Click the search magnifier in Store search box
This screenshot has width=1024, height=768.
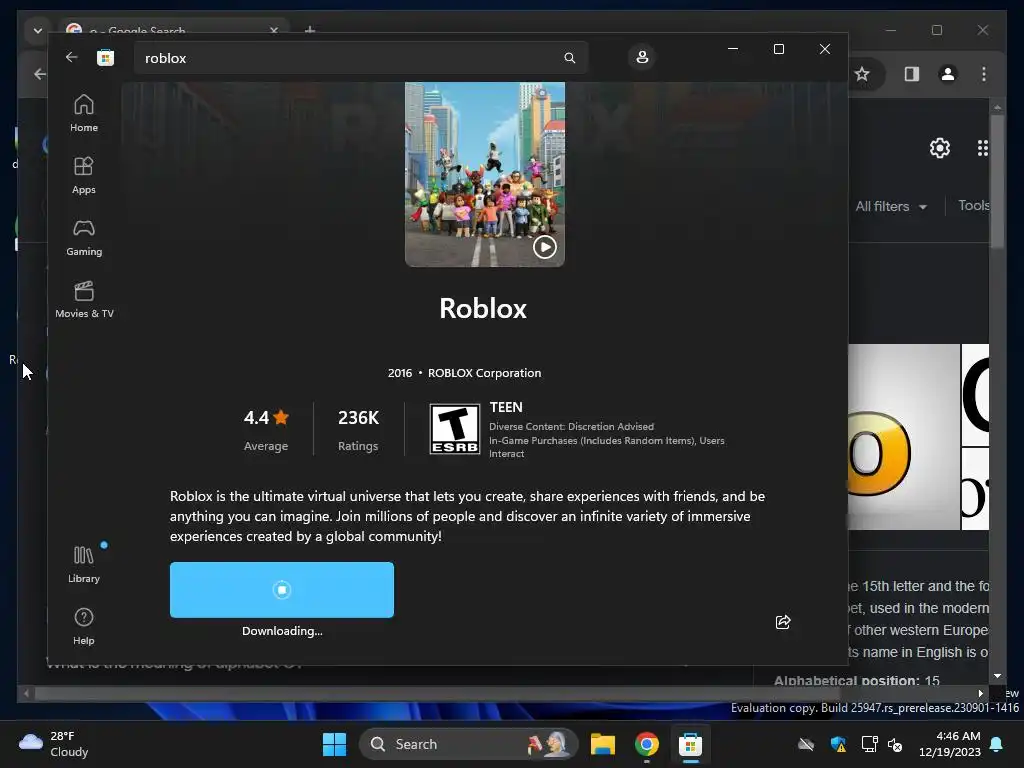pos(569,57)
